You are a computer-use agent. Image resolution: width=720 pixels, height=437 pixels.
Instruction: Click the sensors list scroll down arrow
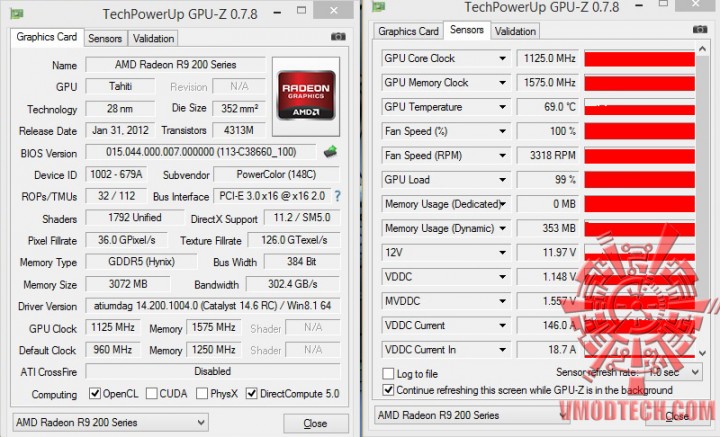702,353
